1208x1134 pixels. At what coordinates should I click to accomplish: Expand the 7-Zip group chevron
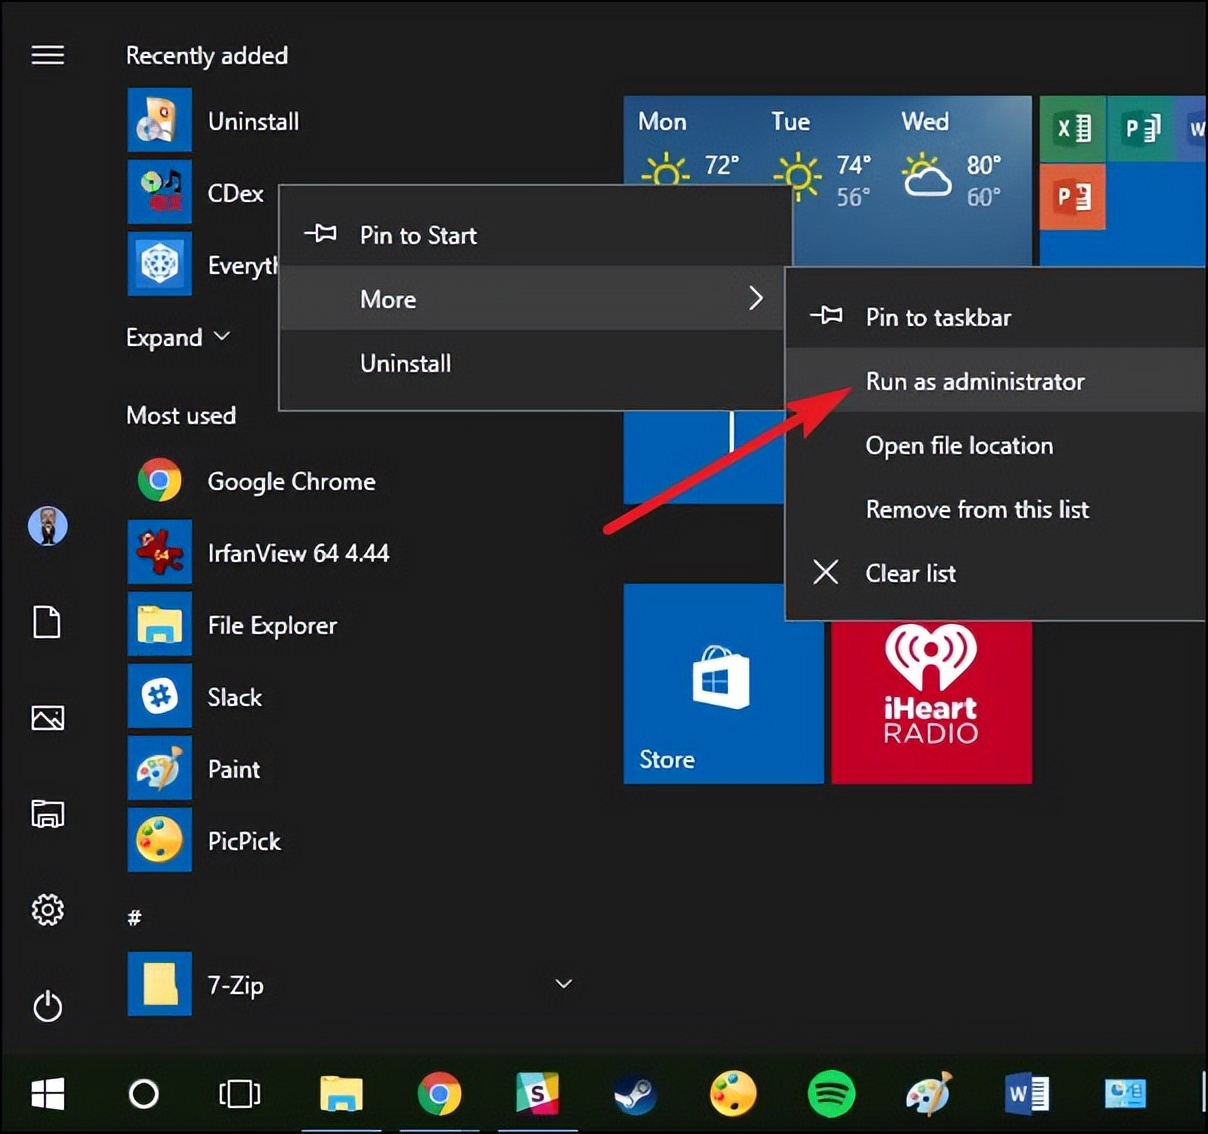click(563, 984)
